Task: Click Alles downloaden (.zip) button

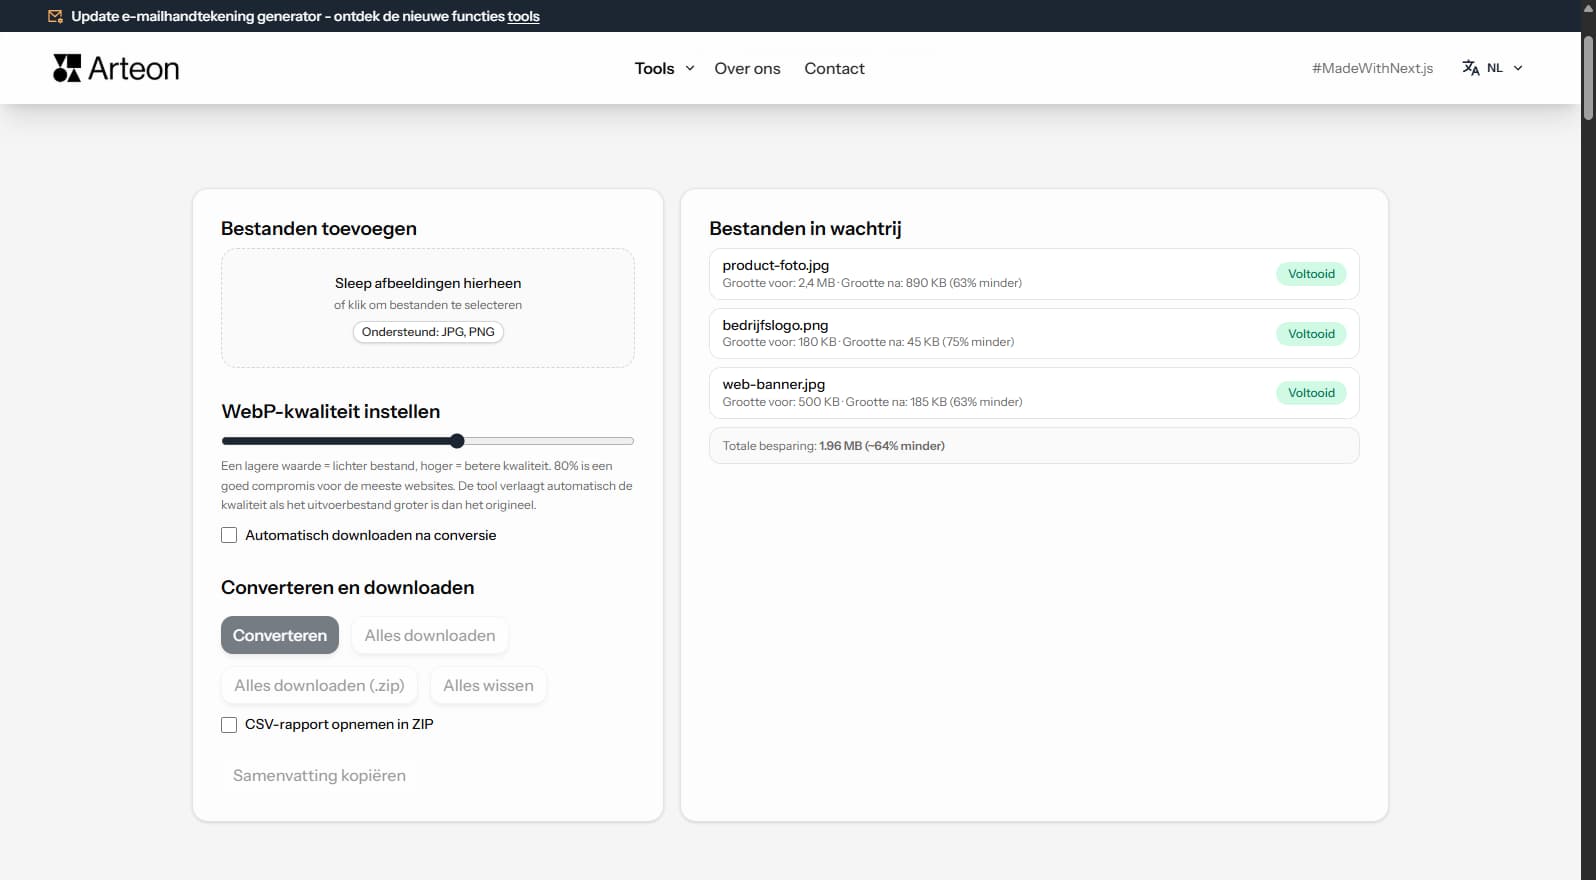Action: pos(319,686)
